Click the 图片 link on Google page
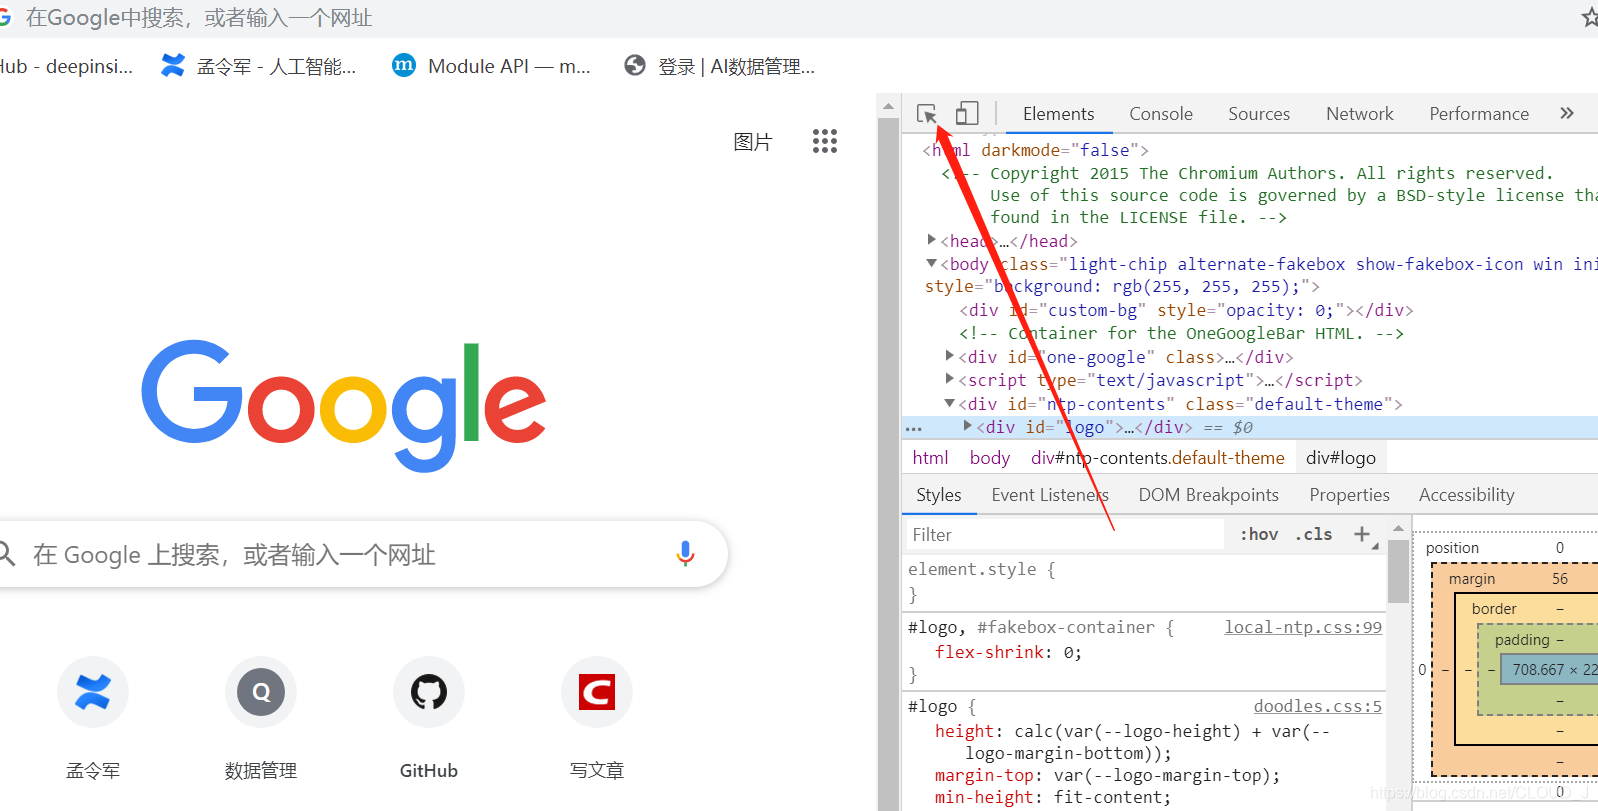The image size is (1598, 811). (x=753, y=142)
